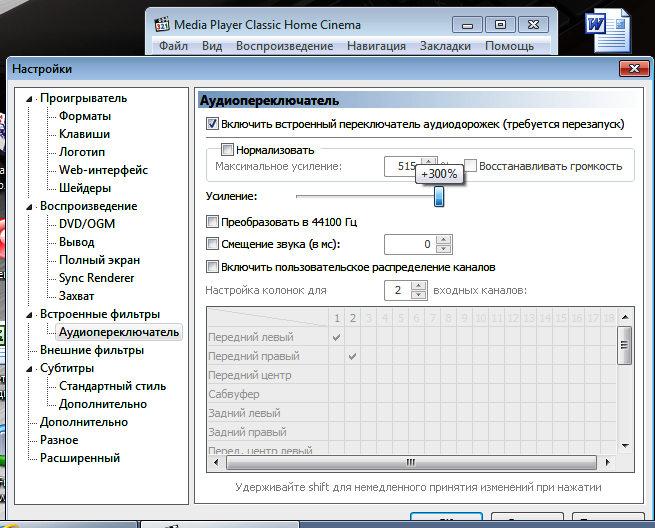Select Вывод in the settings tree
The height and width of the screenshot is (528, 655).
tap(76, 242)
